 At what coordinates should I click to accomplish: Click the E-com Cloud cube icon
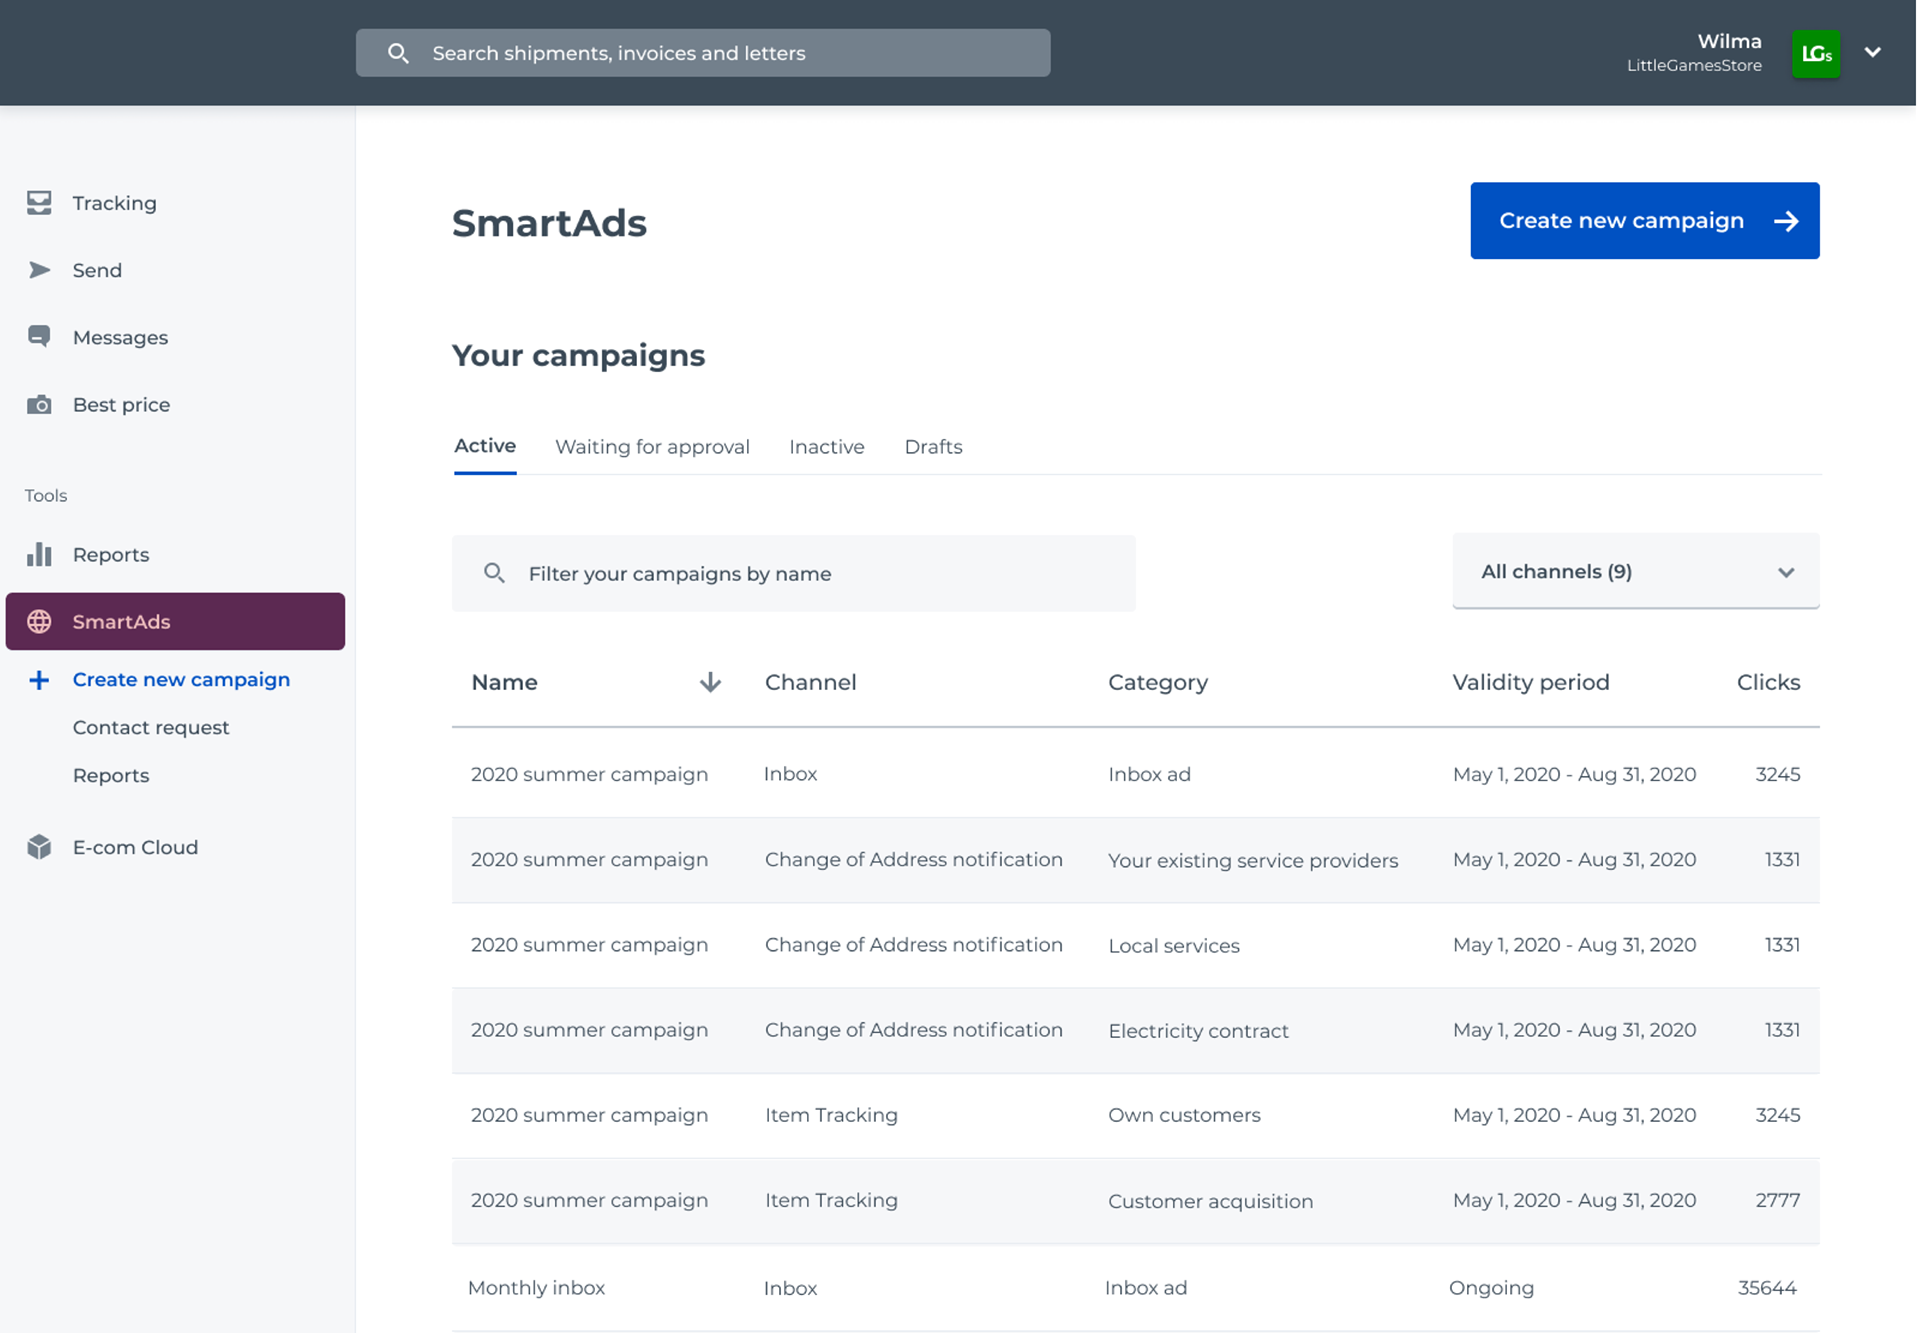(x=39, y=847)
